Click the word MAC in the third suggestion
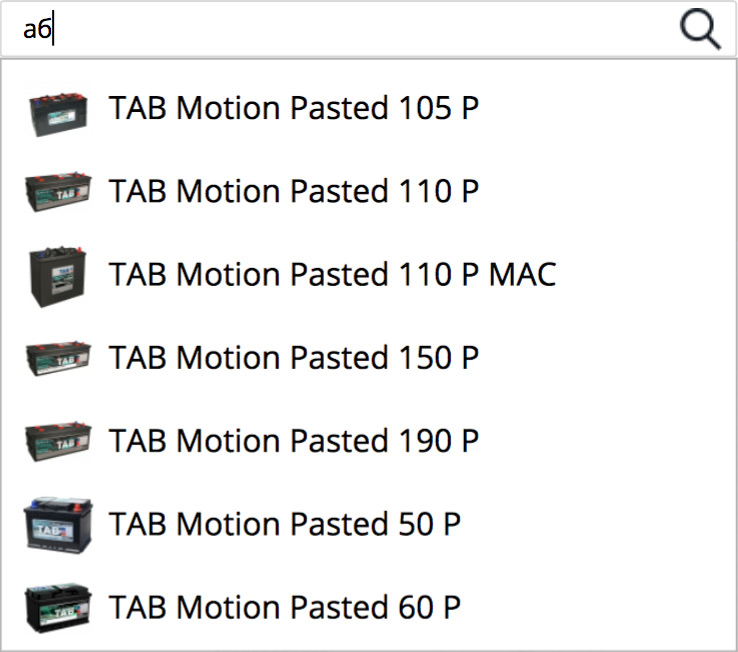This screenshot has width=738, height=652. coord(523,274)
